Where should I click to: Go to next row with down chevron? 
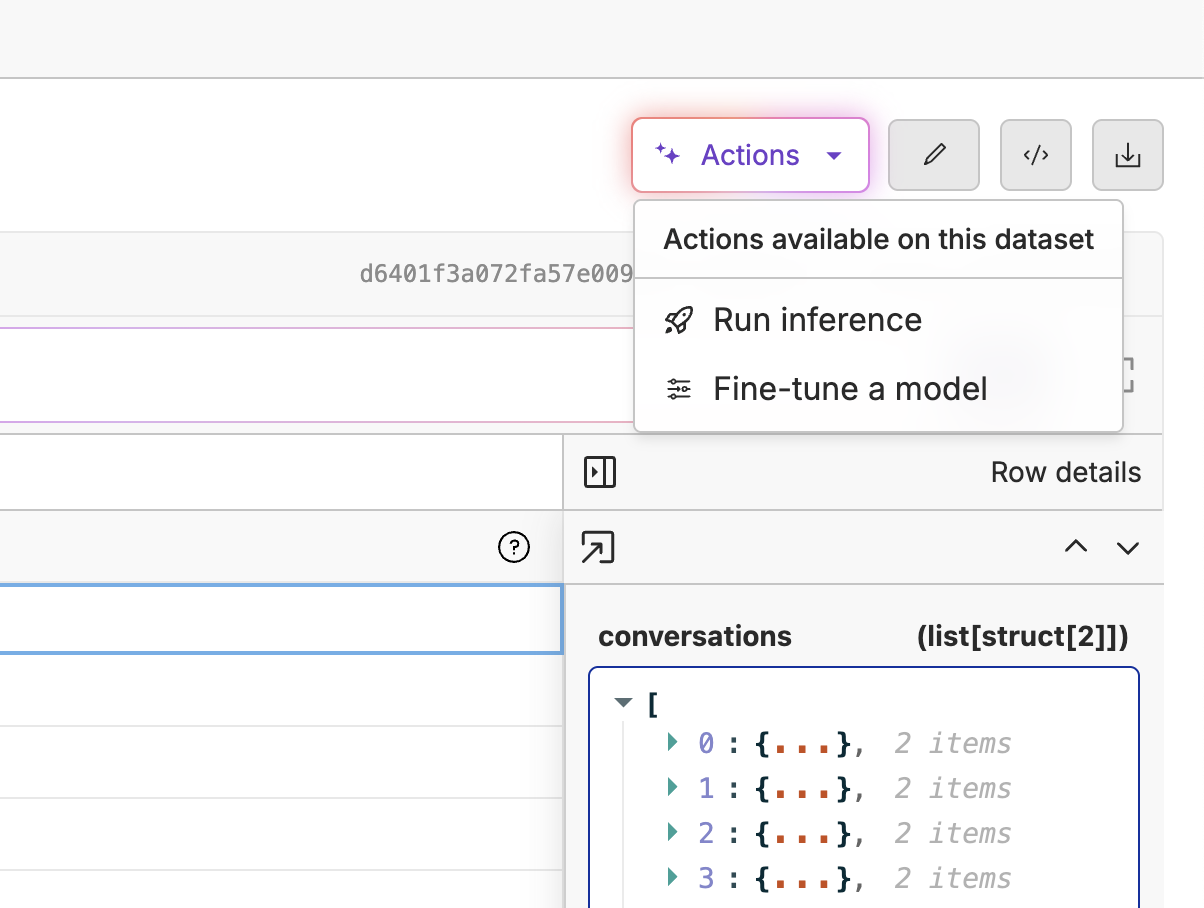click(x=1128, y=547)
